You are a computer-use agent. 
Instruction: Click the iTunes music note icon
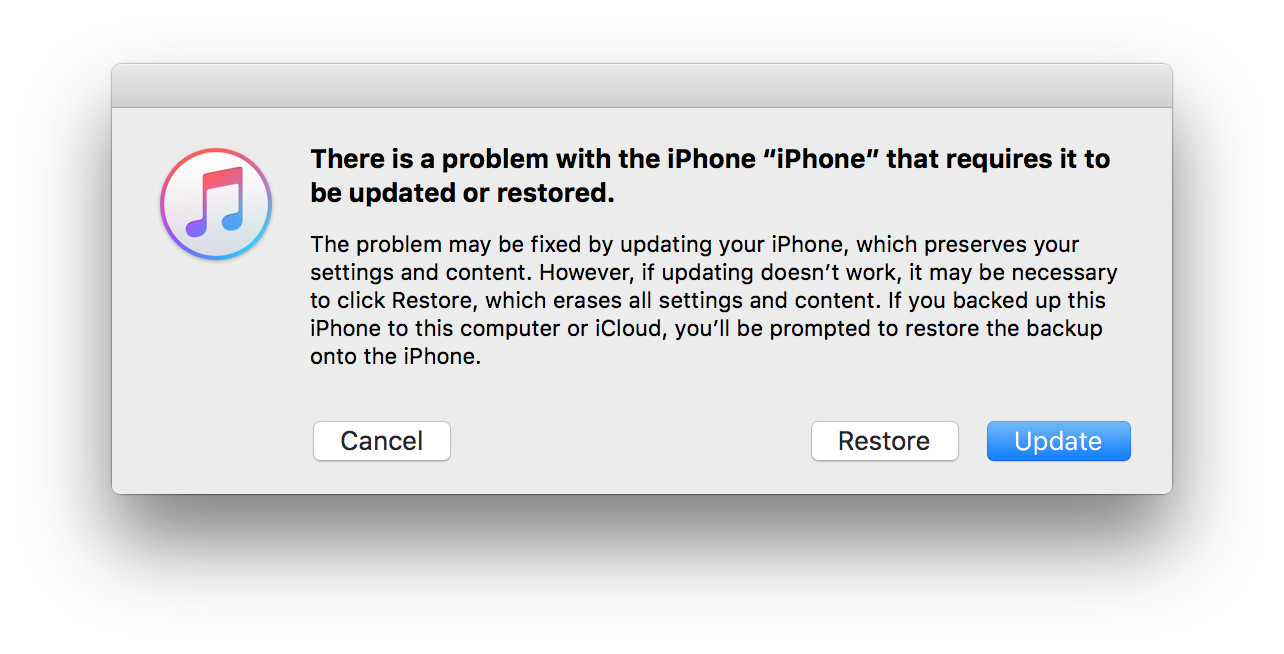click(216, 202)
